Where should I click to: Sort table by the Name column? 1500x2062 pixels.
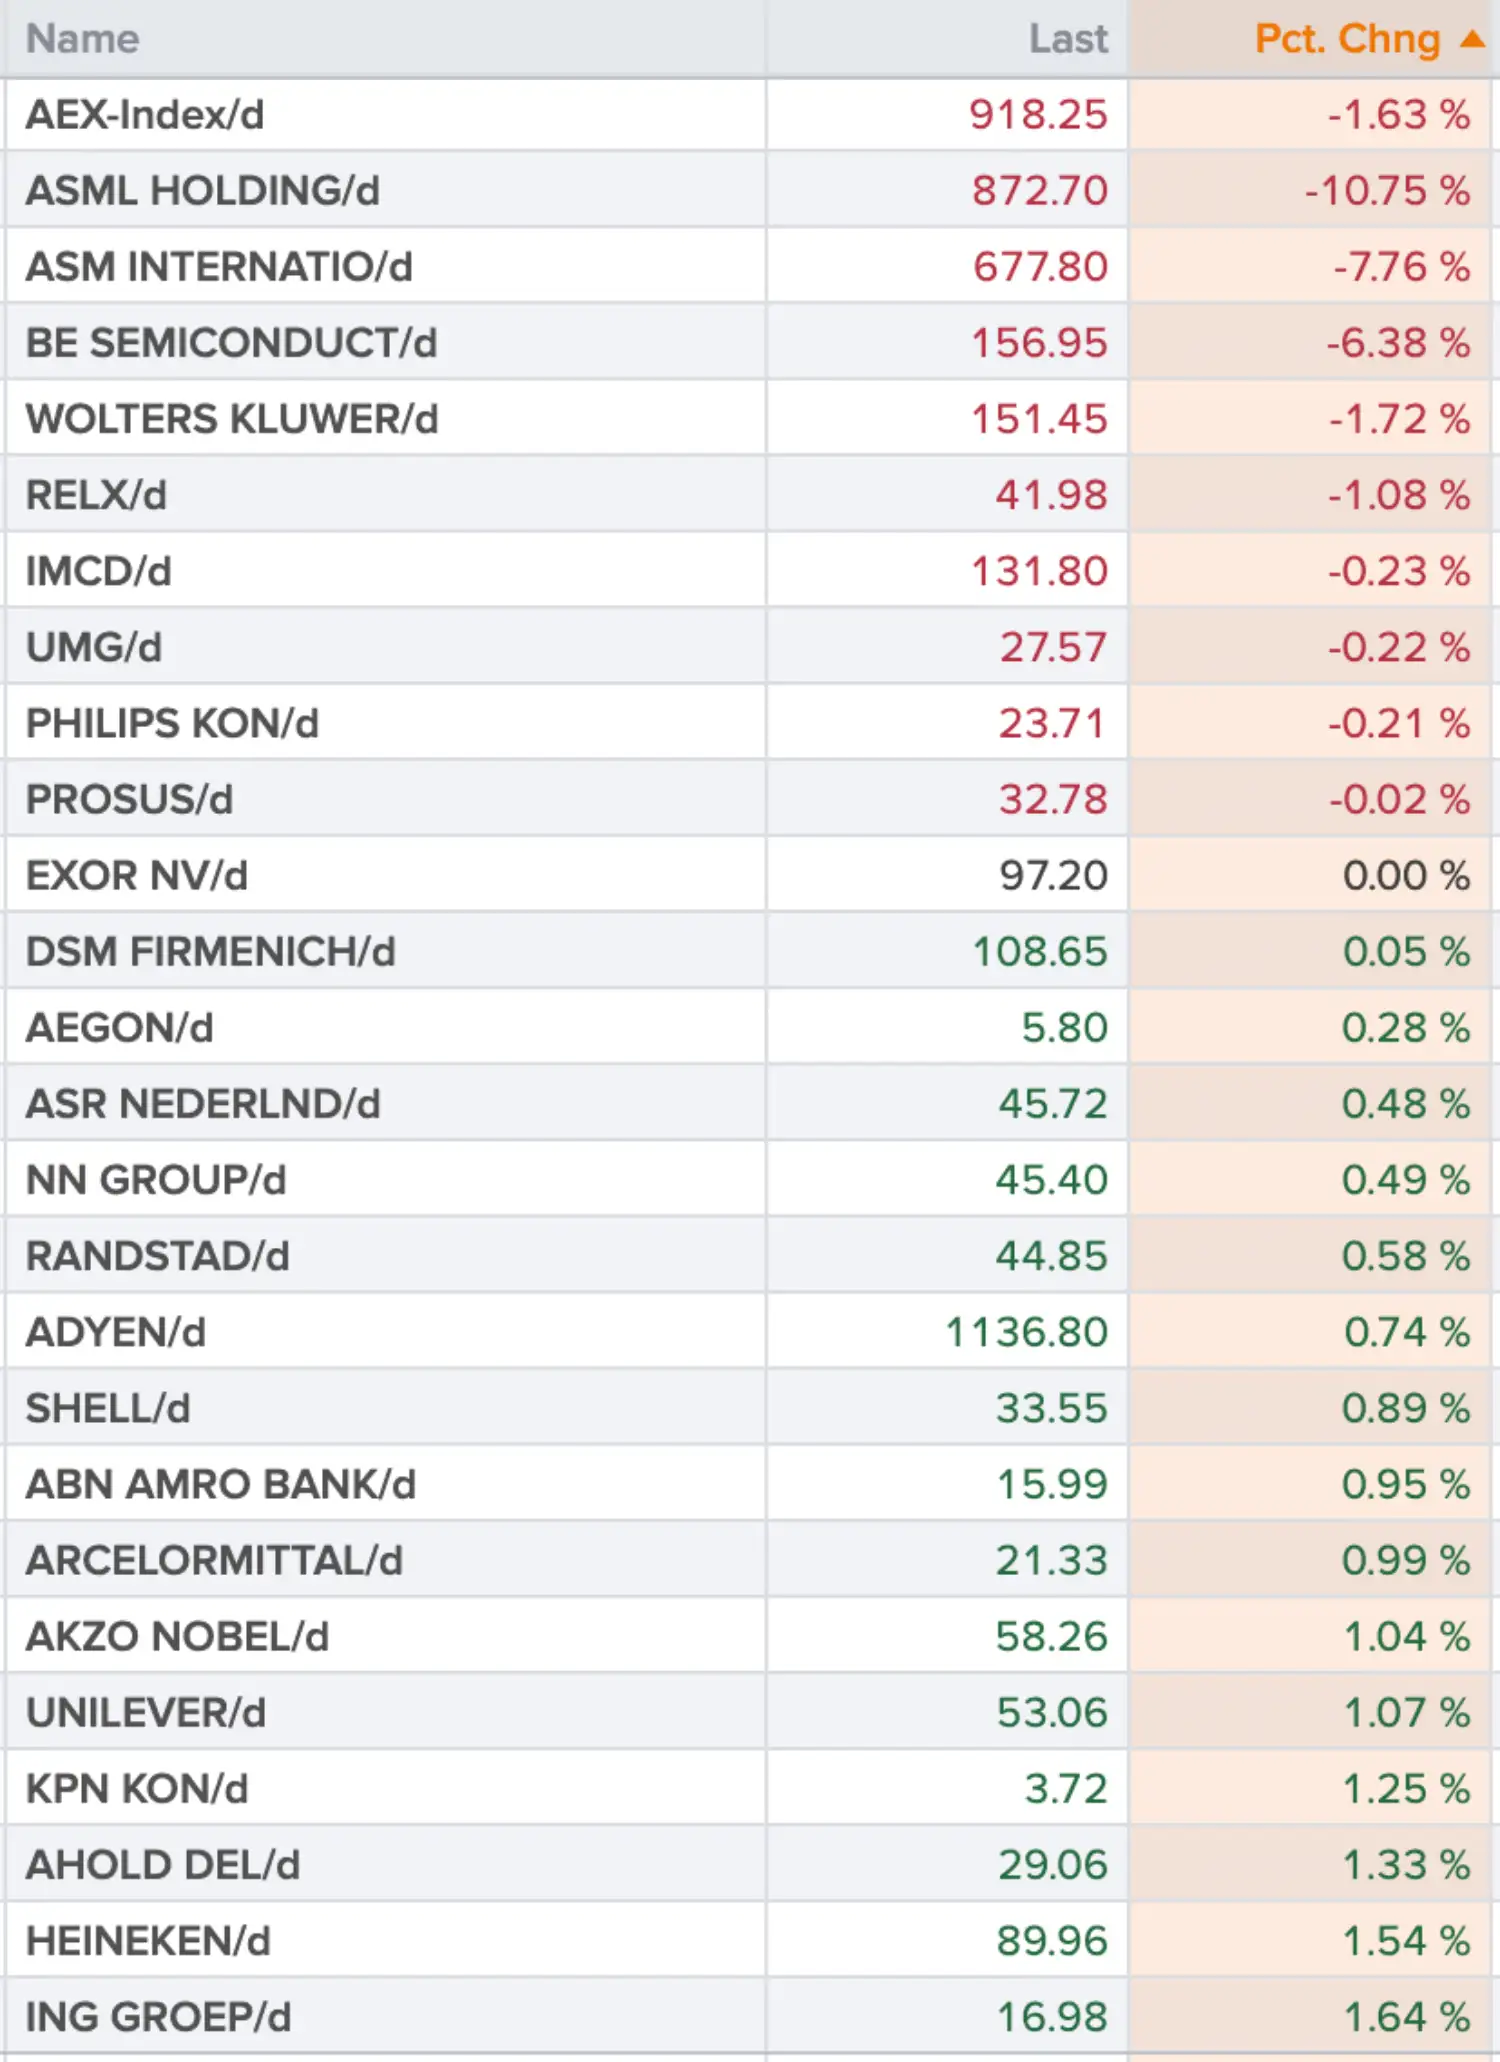pos(83,39)
